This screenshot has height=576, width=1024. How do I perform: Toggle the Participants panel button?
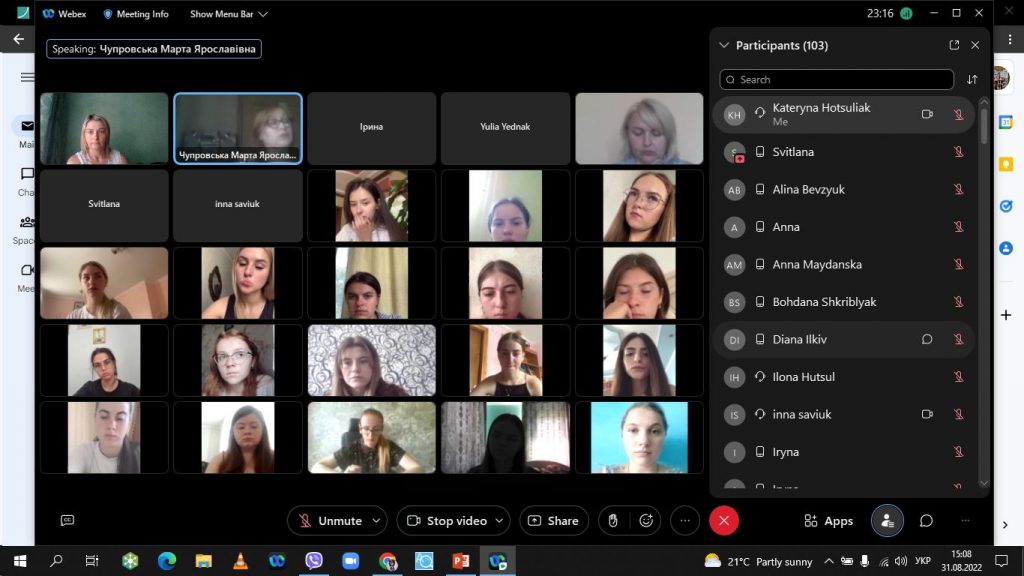887,521
